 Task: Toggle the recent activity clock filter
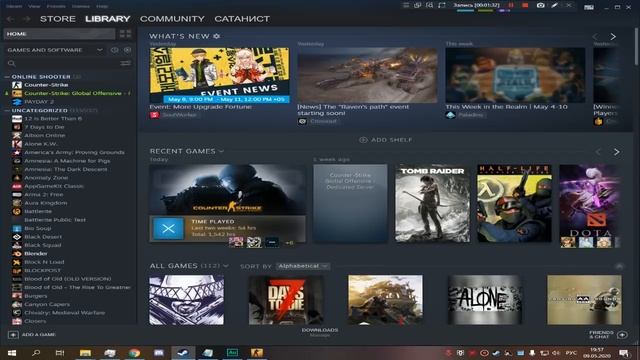pyautogui.click(x=115, y=50)
